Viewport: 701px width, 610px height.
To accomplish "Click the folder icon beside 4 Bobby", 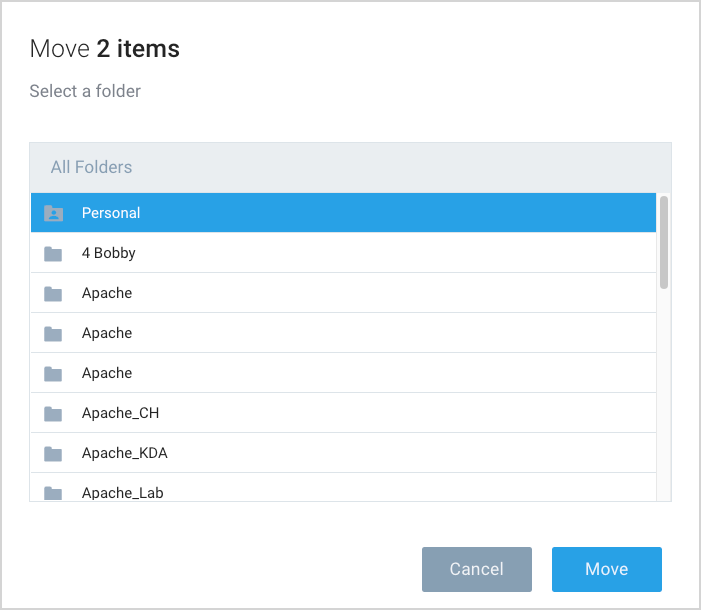I will point(54,254).
